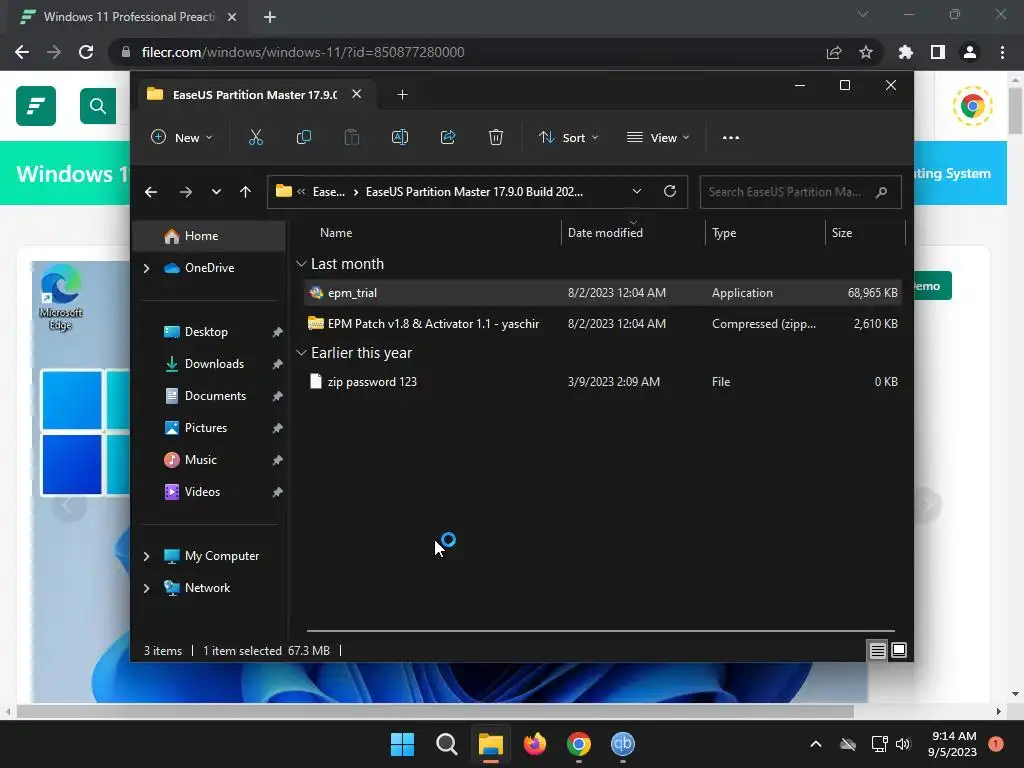Click the Share icon in Explorer toolbar
This screenshot has height=768, width=1024.
point(448,137)
